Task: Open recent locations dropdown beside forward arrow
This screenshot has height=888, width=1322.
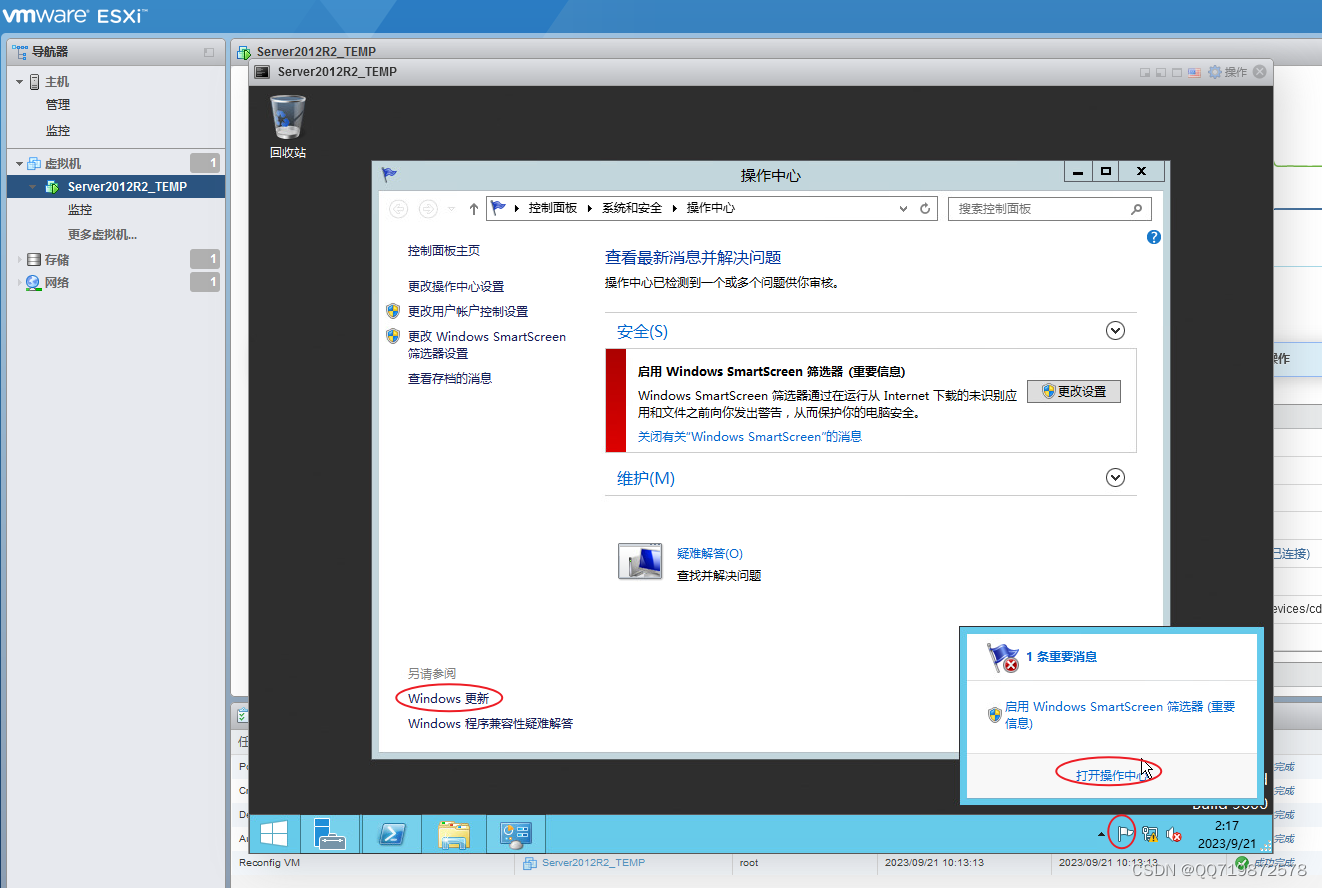Action: (451, 209)
